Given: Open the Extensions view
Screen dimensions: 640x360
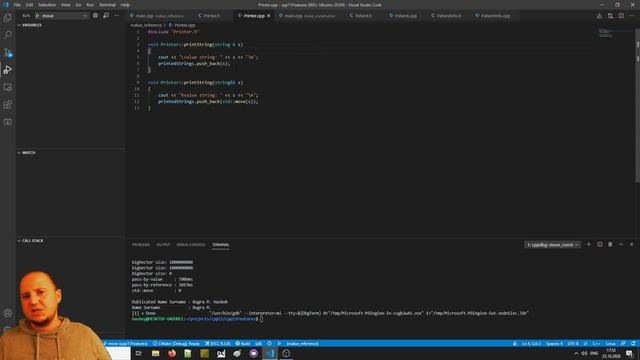Looking at the screenshot, I should (x=7, y=104).
